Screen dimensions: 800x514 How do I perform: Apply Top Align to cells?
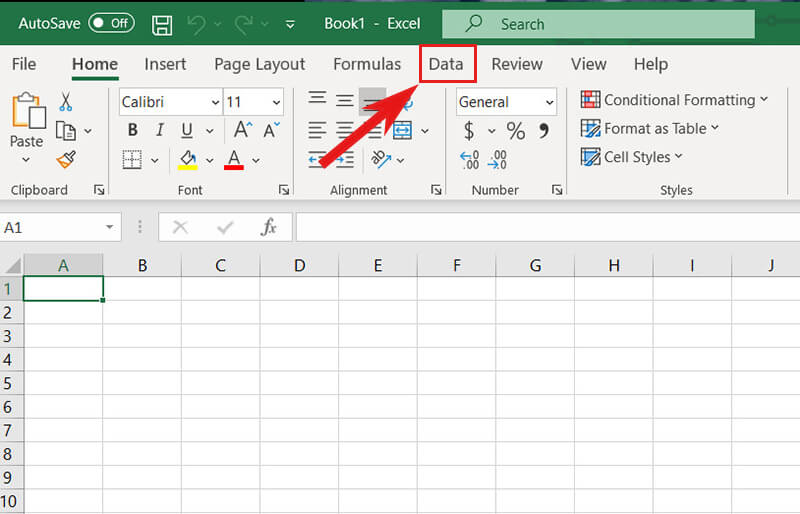(x=317, y=97)
